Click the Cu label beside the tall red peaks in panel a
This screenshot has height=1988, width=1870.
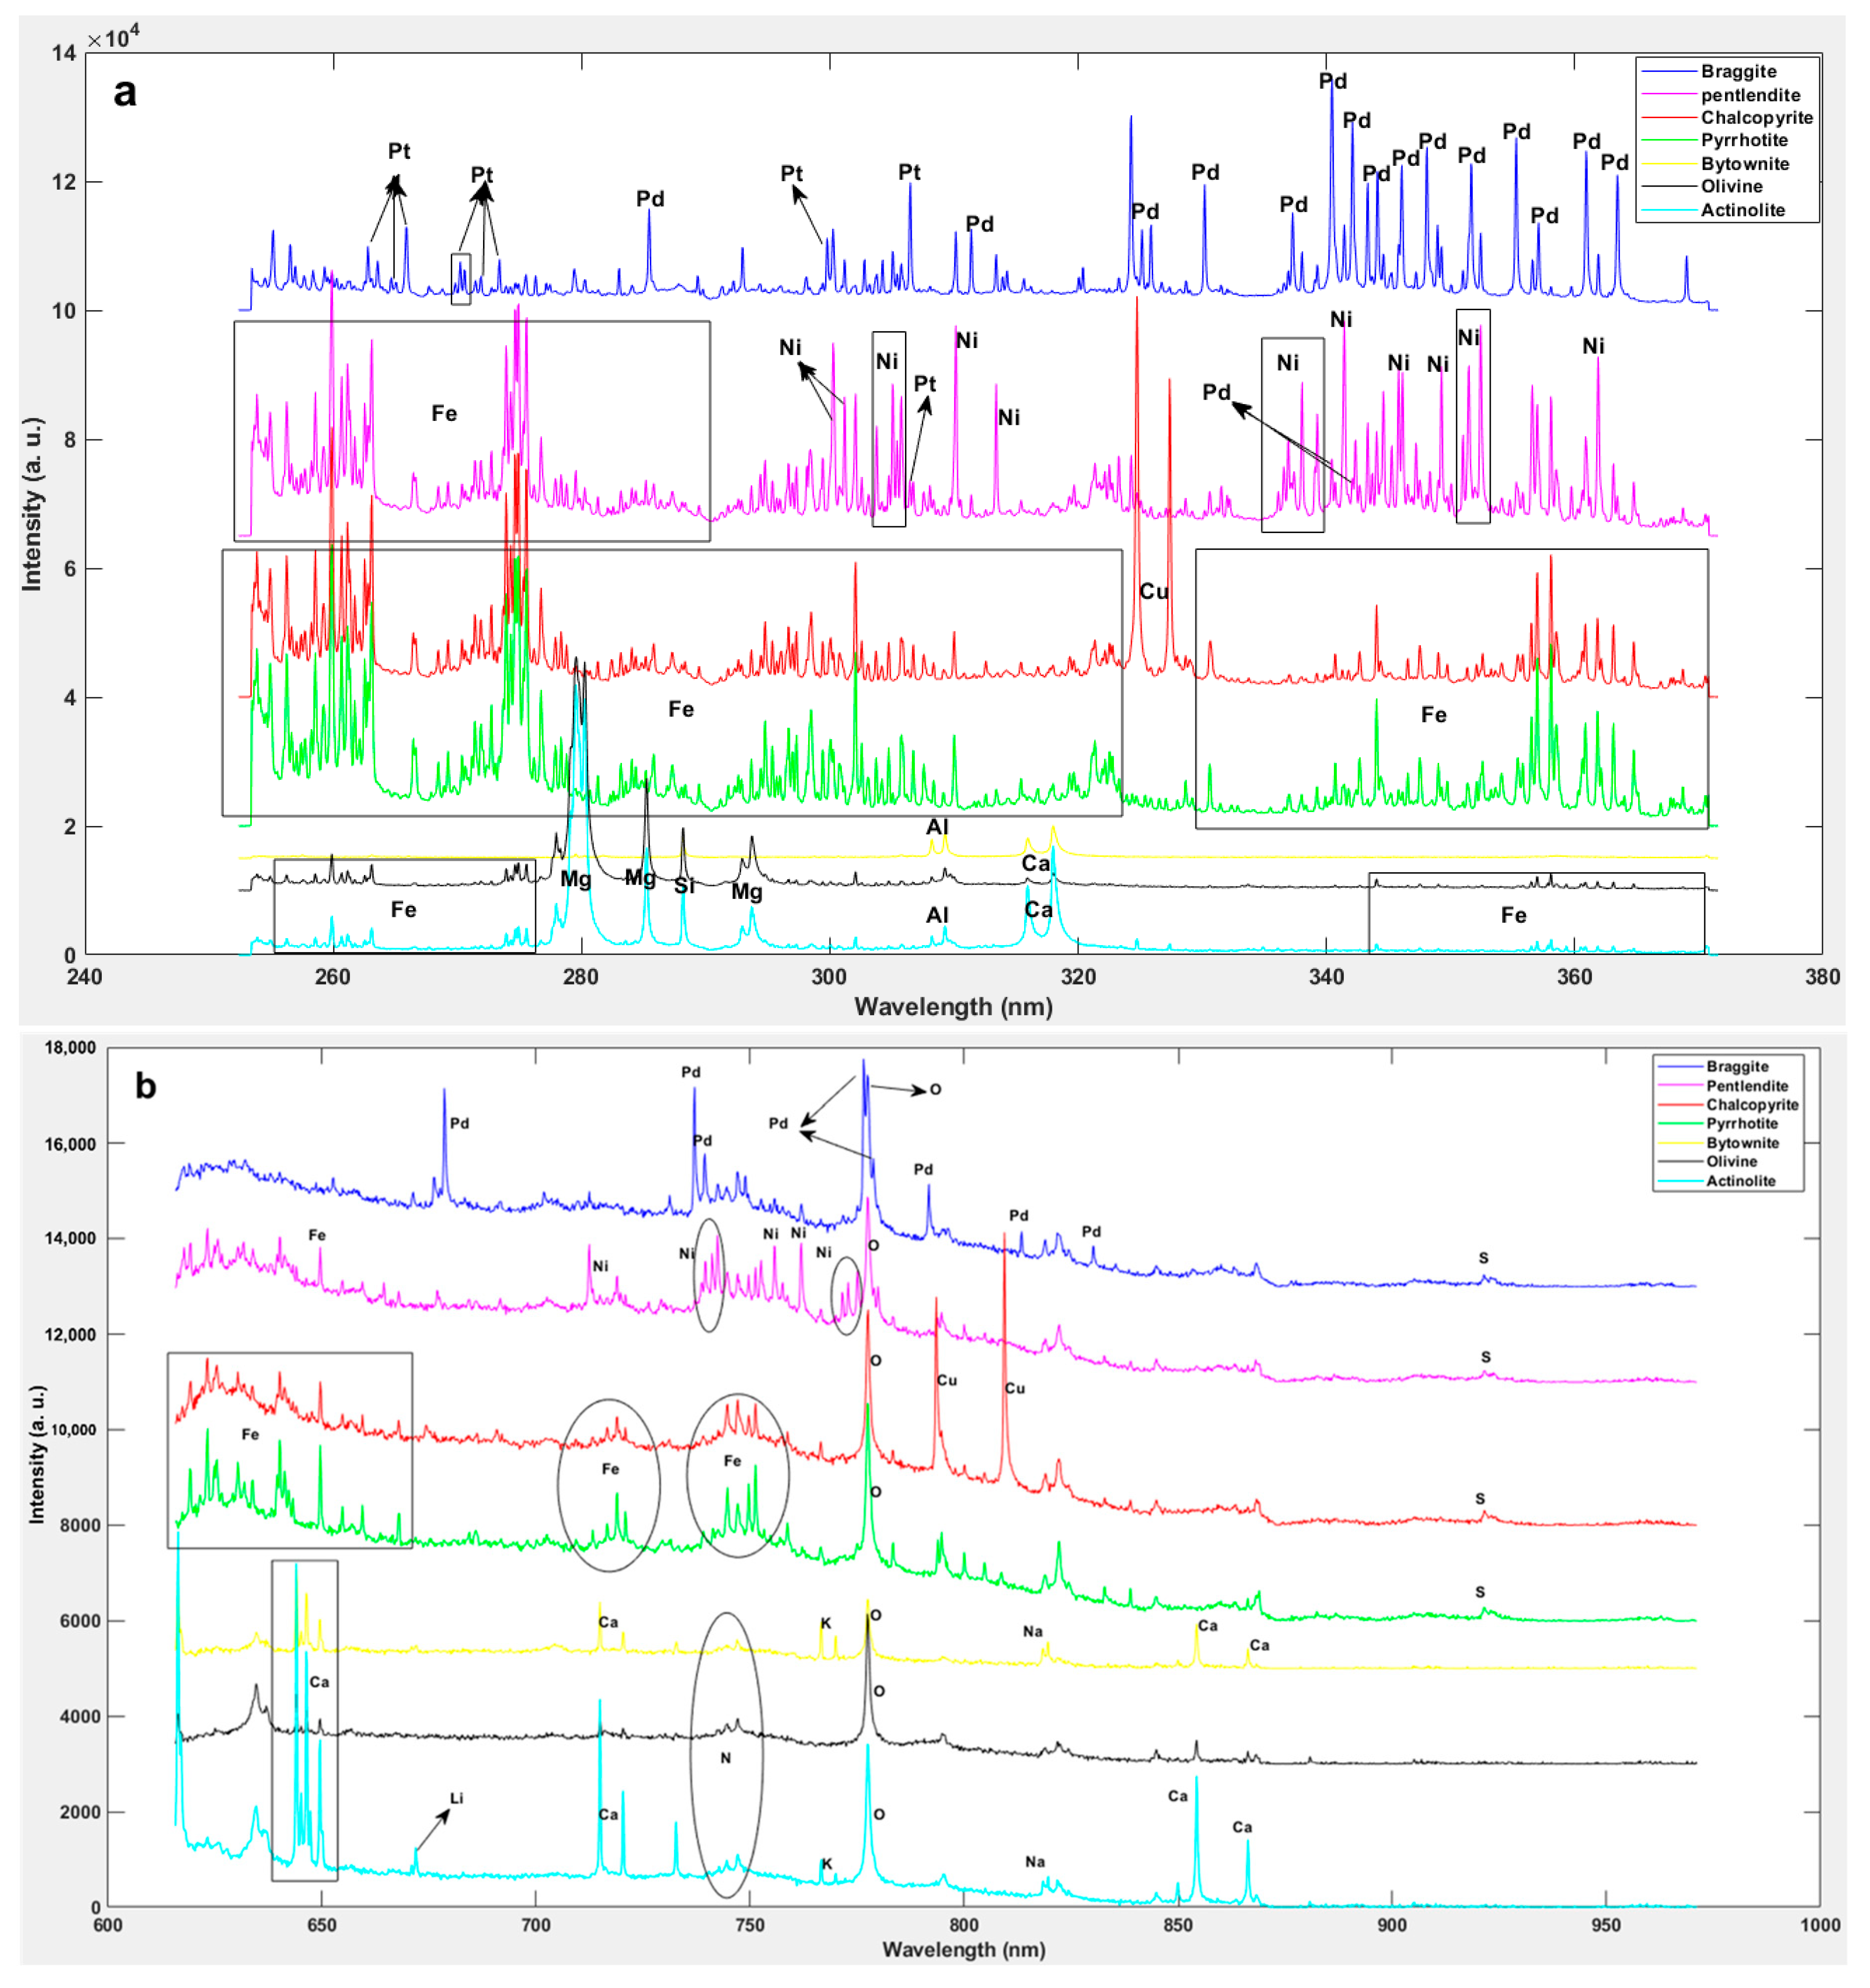pyautogui.click(x=1153, y=592)
